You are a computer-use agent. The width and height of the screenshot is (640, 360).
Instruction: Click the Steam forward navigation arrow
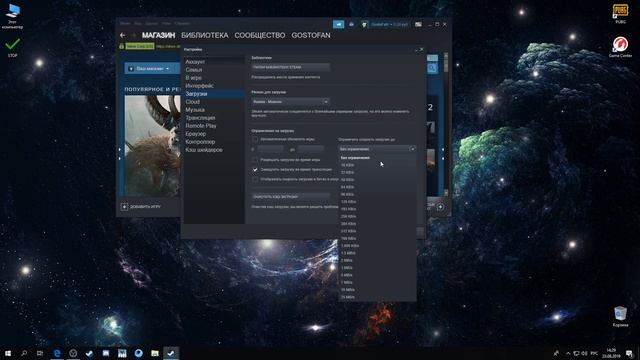click(133, 36)
